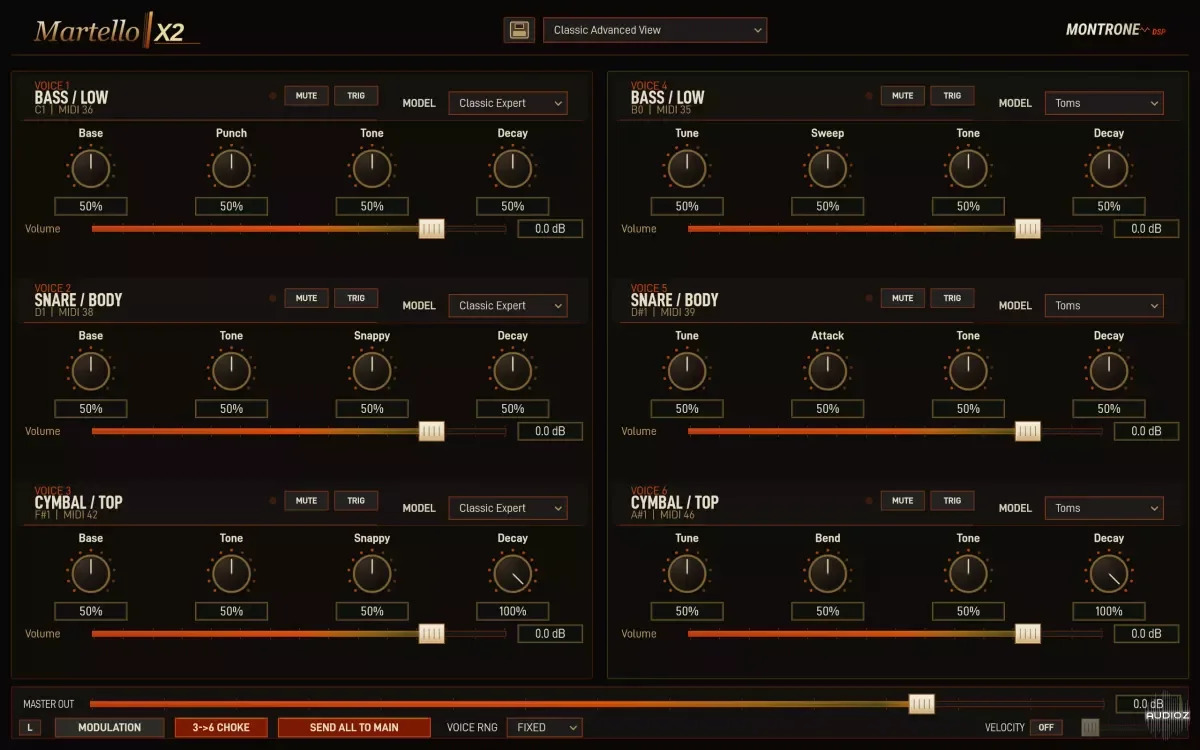This screenshot has height=750, width=1200.
Task: Click the Decay knob in Voice 3
Action: pyautogui.click(x=513, y=574)
